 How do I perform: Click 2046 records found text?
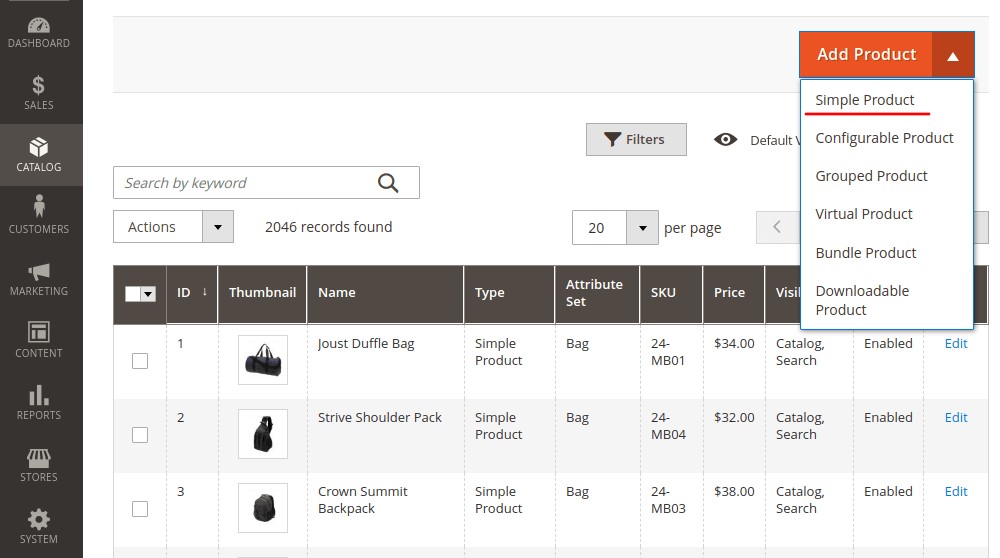click(328, 227)
